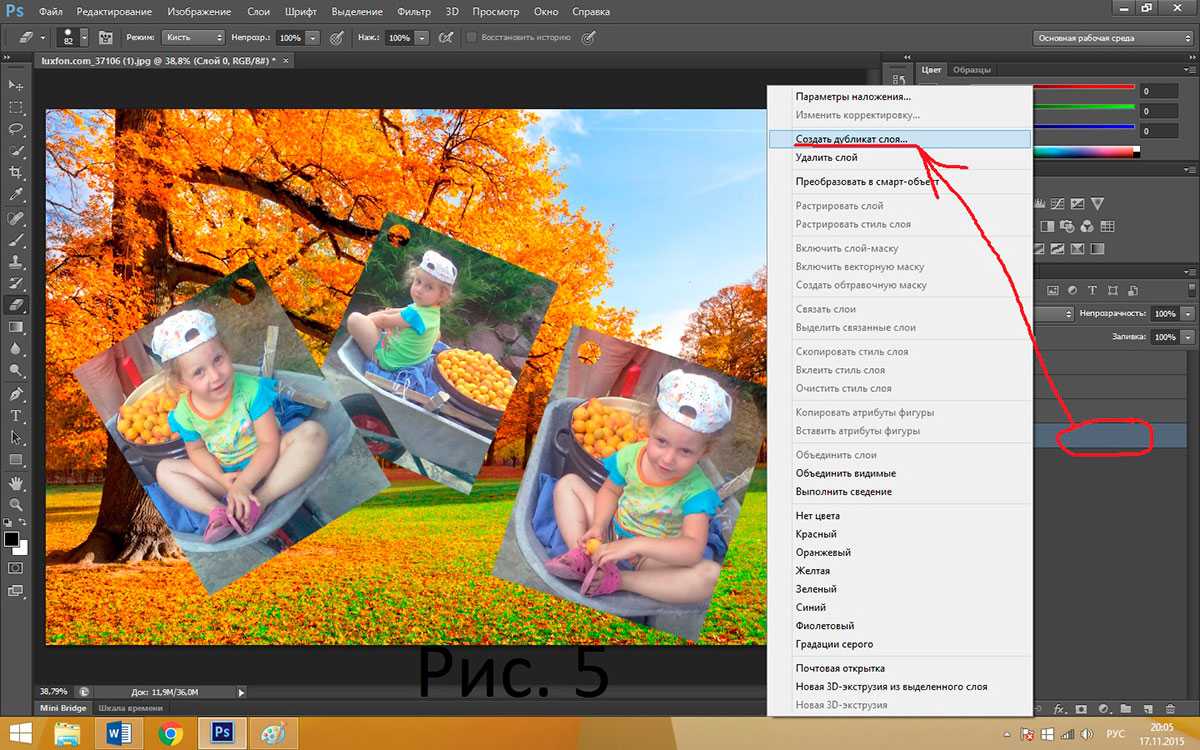The image size is (1200, 750).
Task: Toggle Quick Mask mode in the toolbox
Action: pyautogui.click(x=16, y=568)
